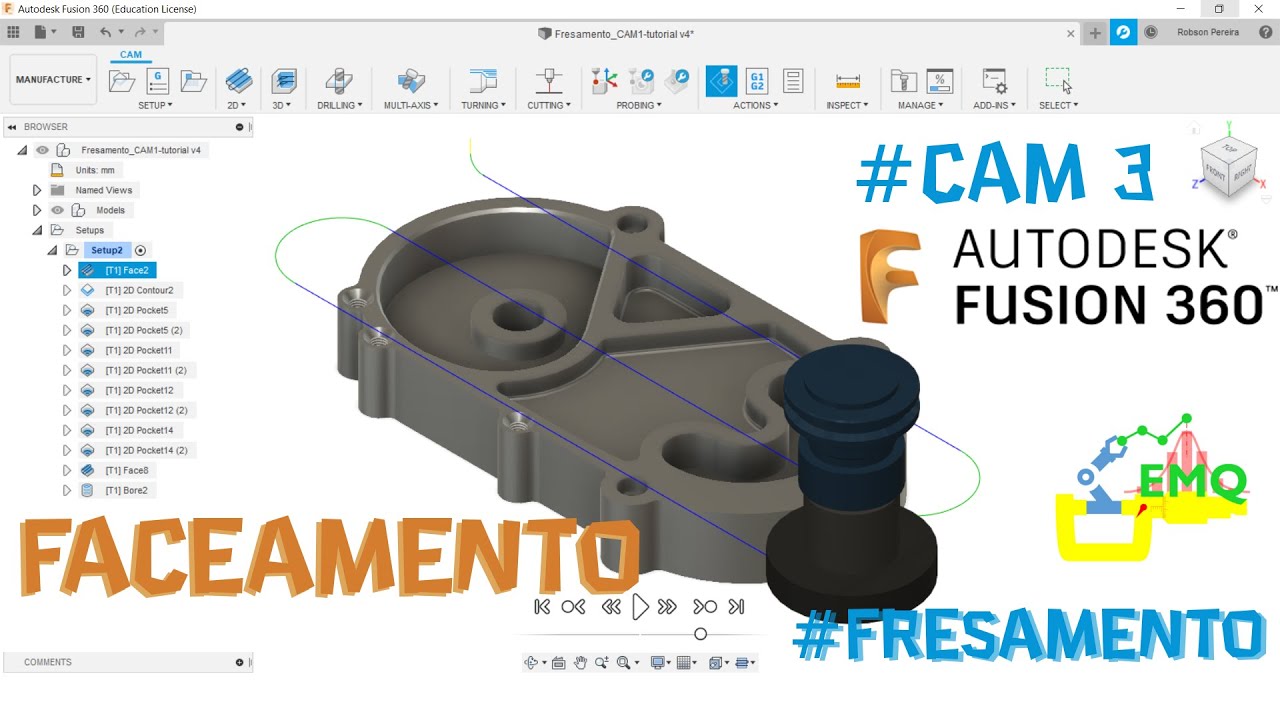This screenshot has height=720, width=1280.
Task: Select the Multi-Axis toolpath icon
Action: point(411,81)
